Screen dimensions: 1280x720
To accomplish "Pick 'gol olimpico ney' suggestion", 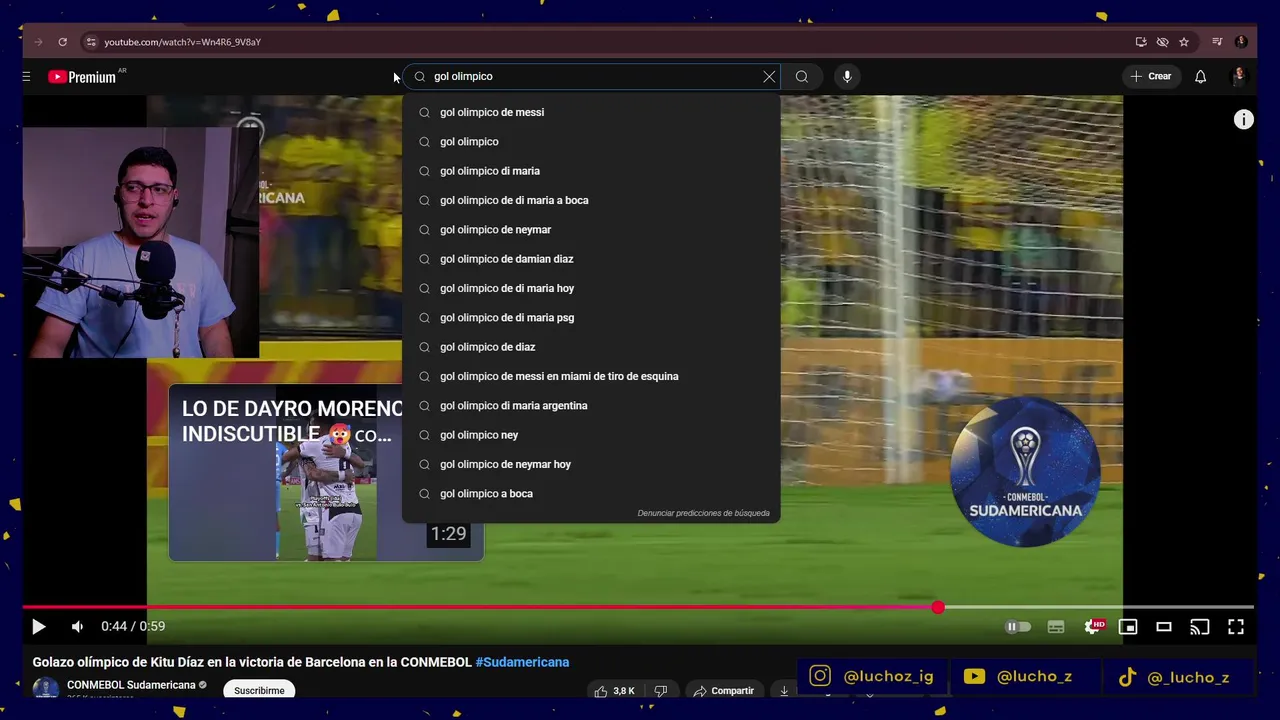I will pyautogui.click(x=591, y=435).
